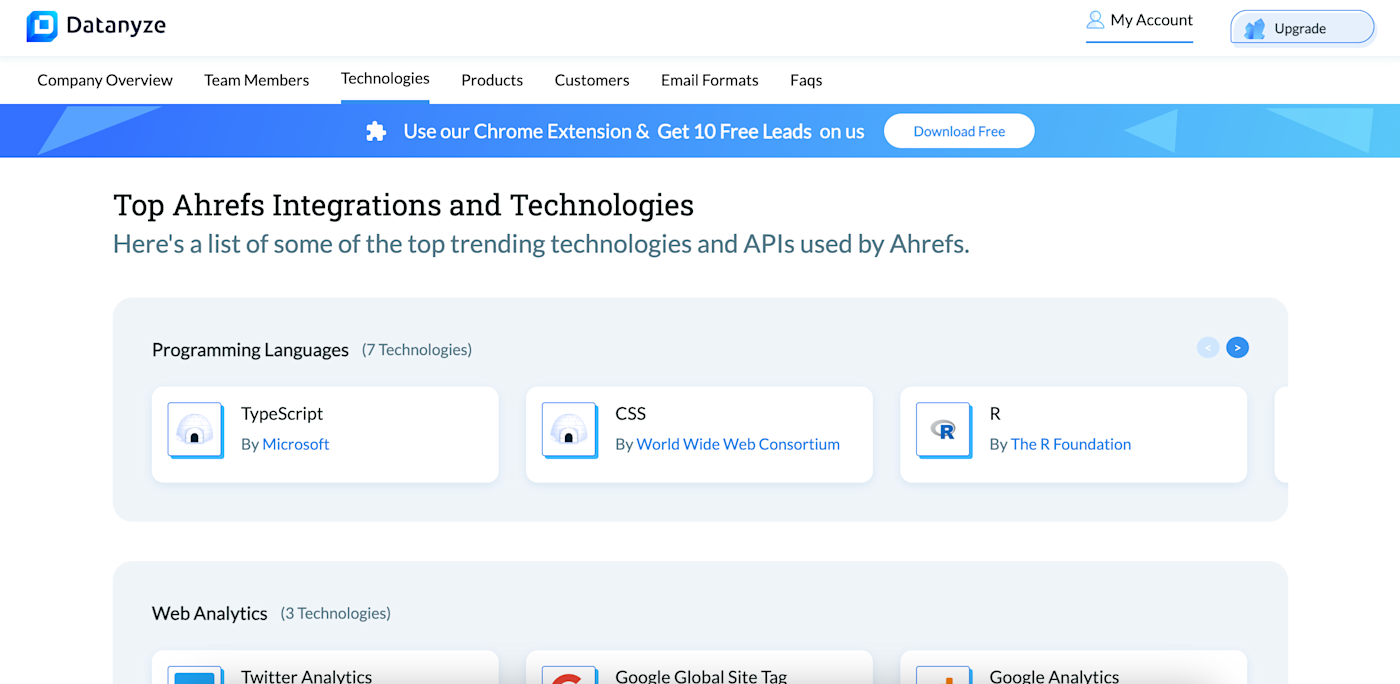
Task: Click the puzzle piece extension icon
Action: pyautogui.click(x=376, y=131)
